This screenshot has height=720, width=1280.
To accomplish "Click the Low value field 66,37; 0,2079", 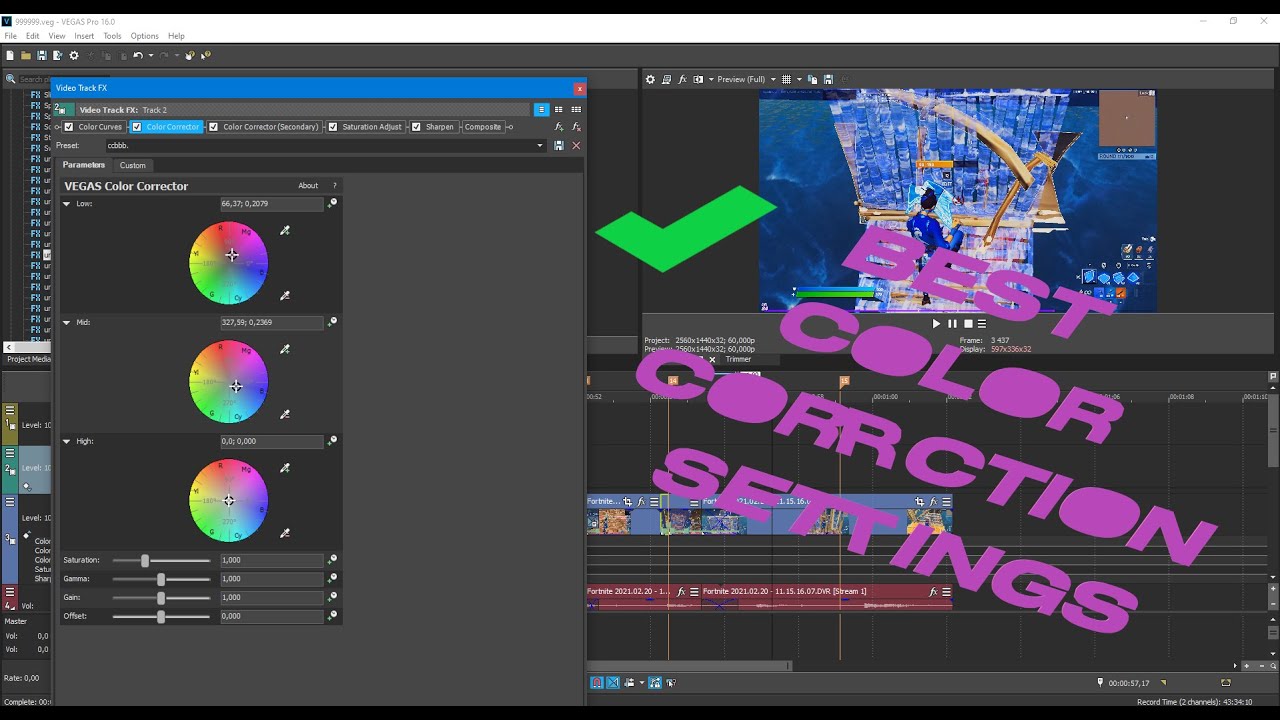I will 271,204.
